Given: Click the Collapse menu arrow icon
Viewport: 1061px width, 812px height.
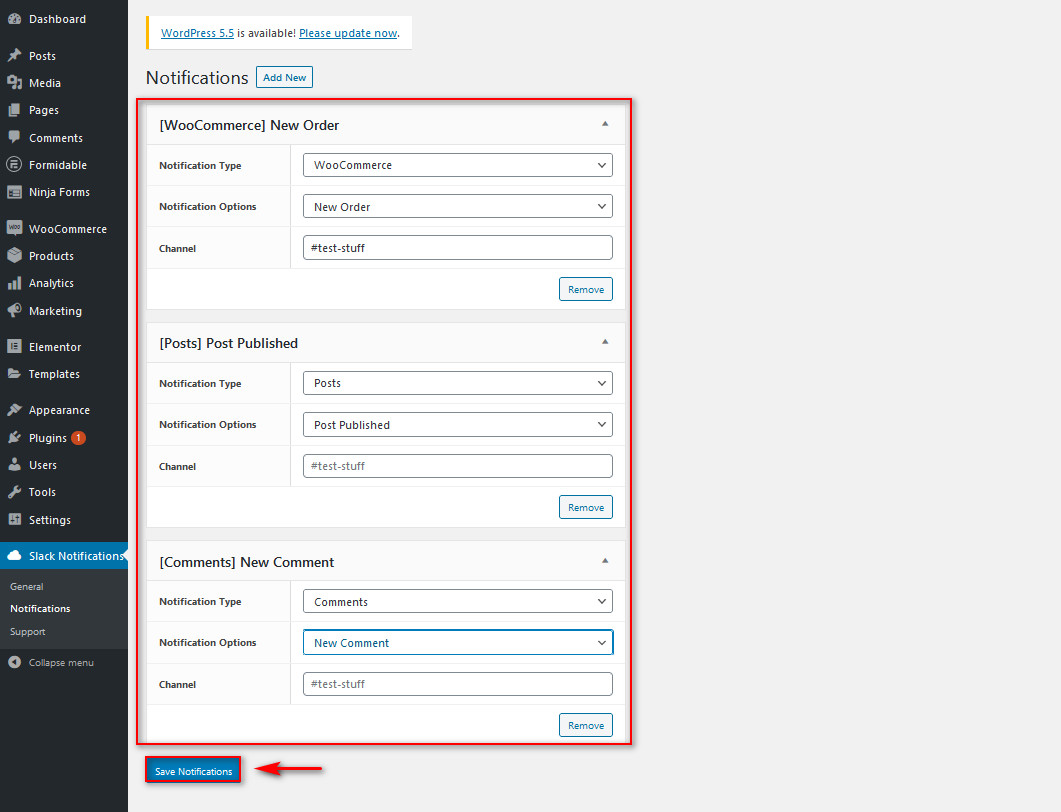Looking at the screenshot, I should (x=14, y=662).
